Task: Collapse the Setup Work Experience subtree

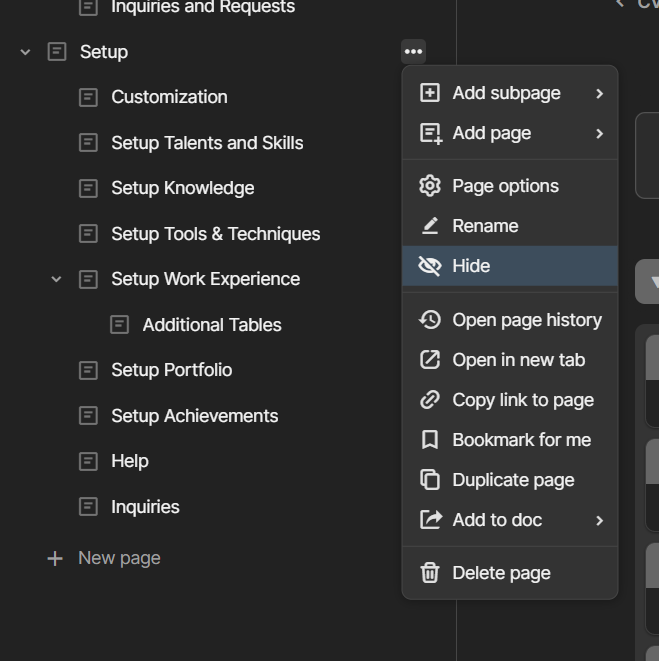Action: 57,279
